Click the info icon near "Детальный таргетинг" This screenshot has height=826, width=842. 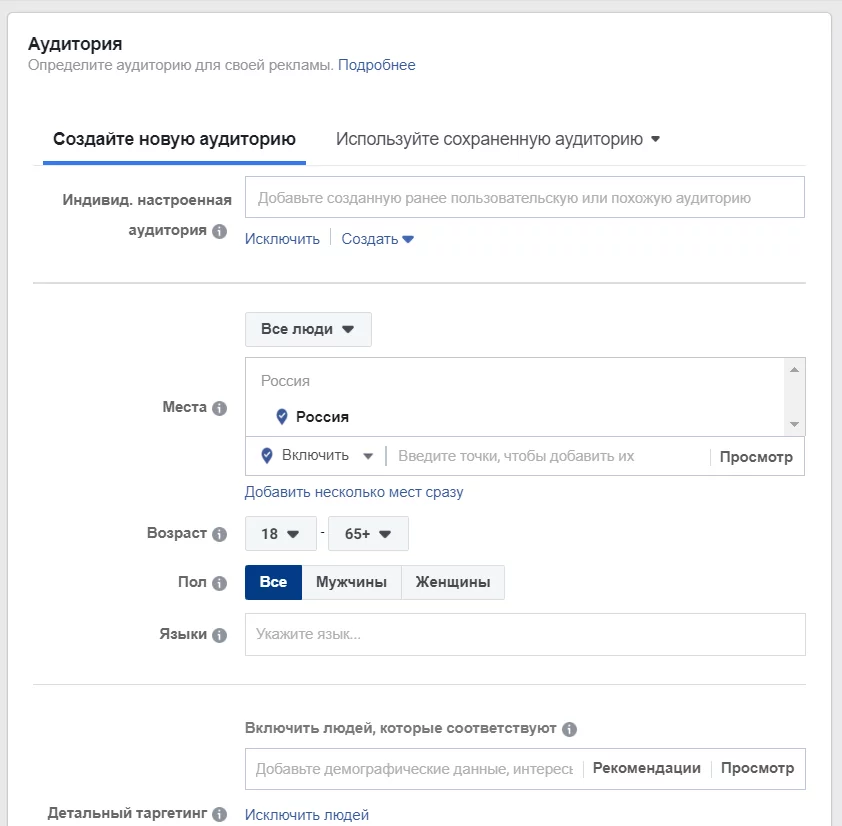pos(222,813)
